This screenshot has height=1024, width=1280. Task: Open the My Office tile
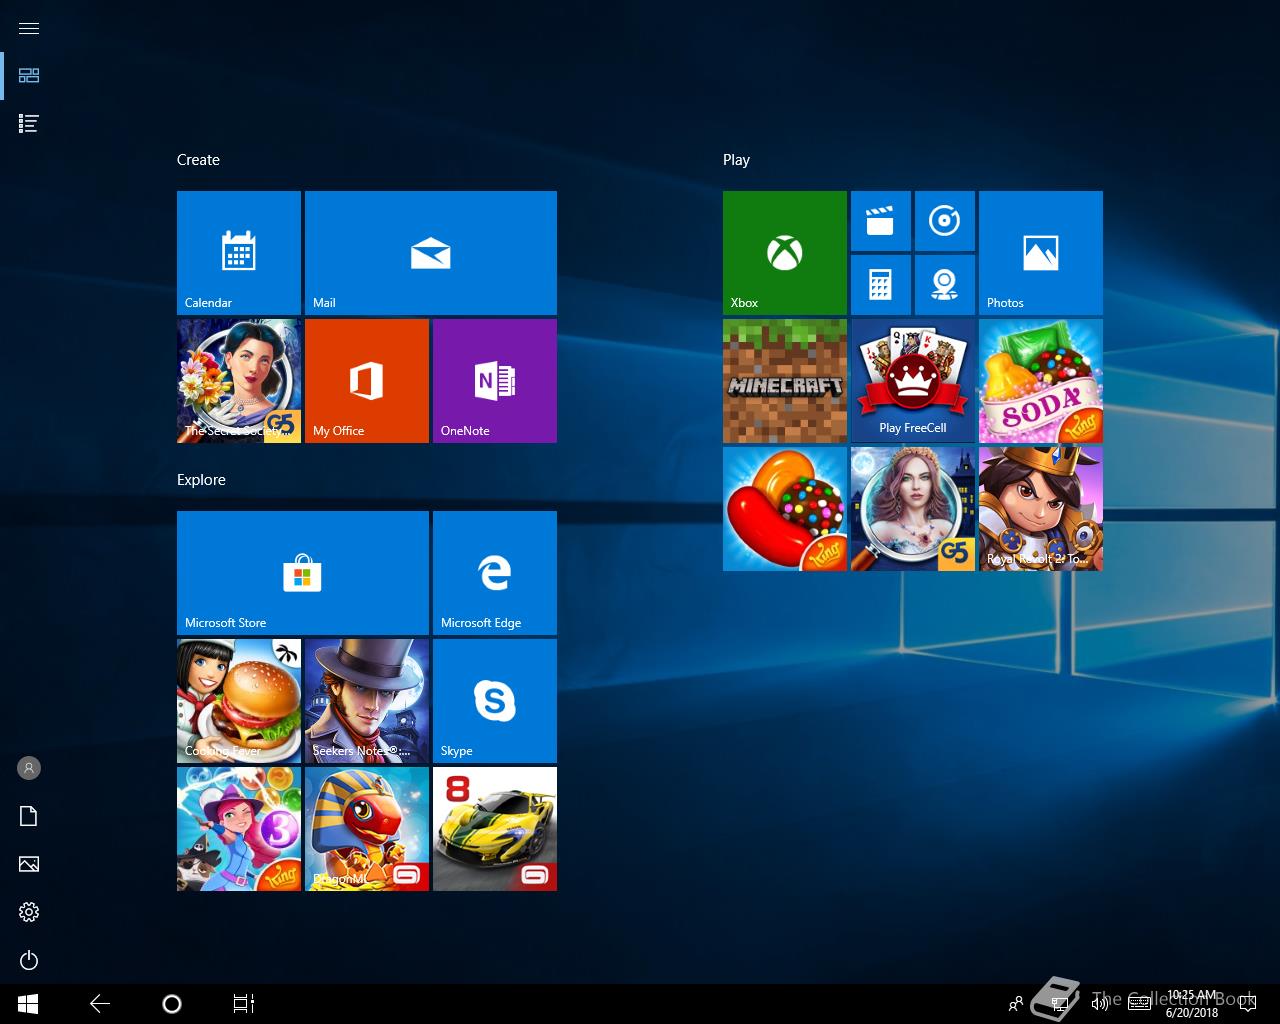click(x=367, y=381)
